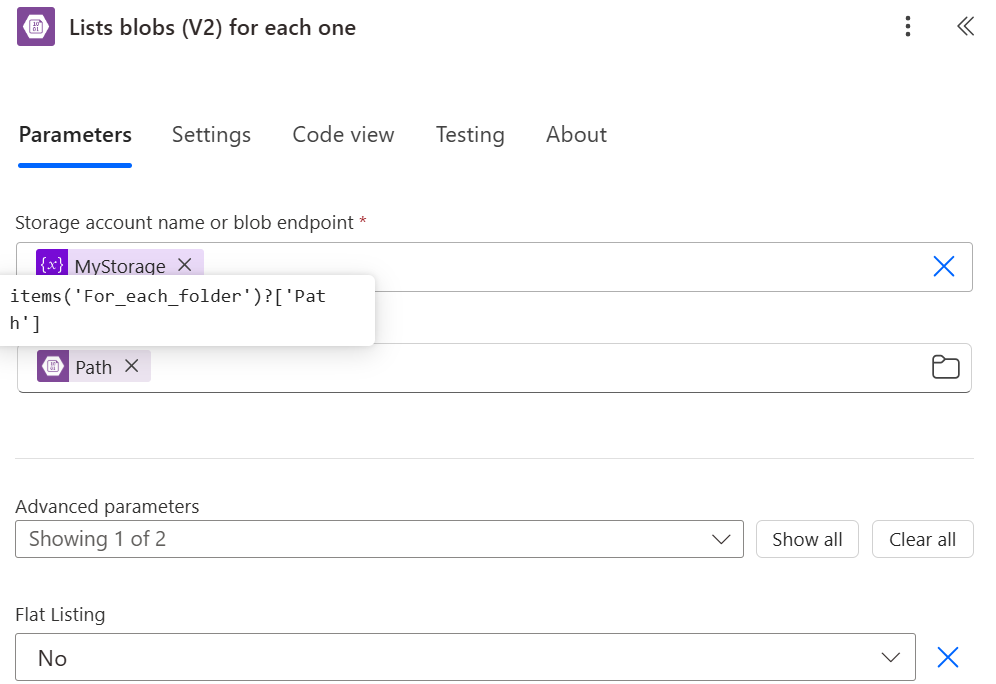Open the Code view tab
The width and height of the screenshot is (996, 684).
(343, 135)
